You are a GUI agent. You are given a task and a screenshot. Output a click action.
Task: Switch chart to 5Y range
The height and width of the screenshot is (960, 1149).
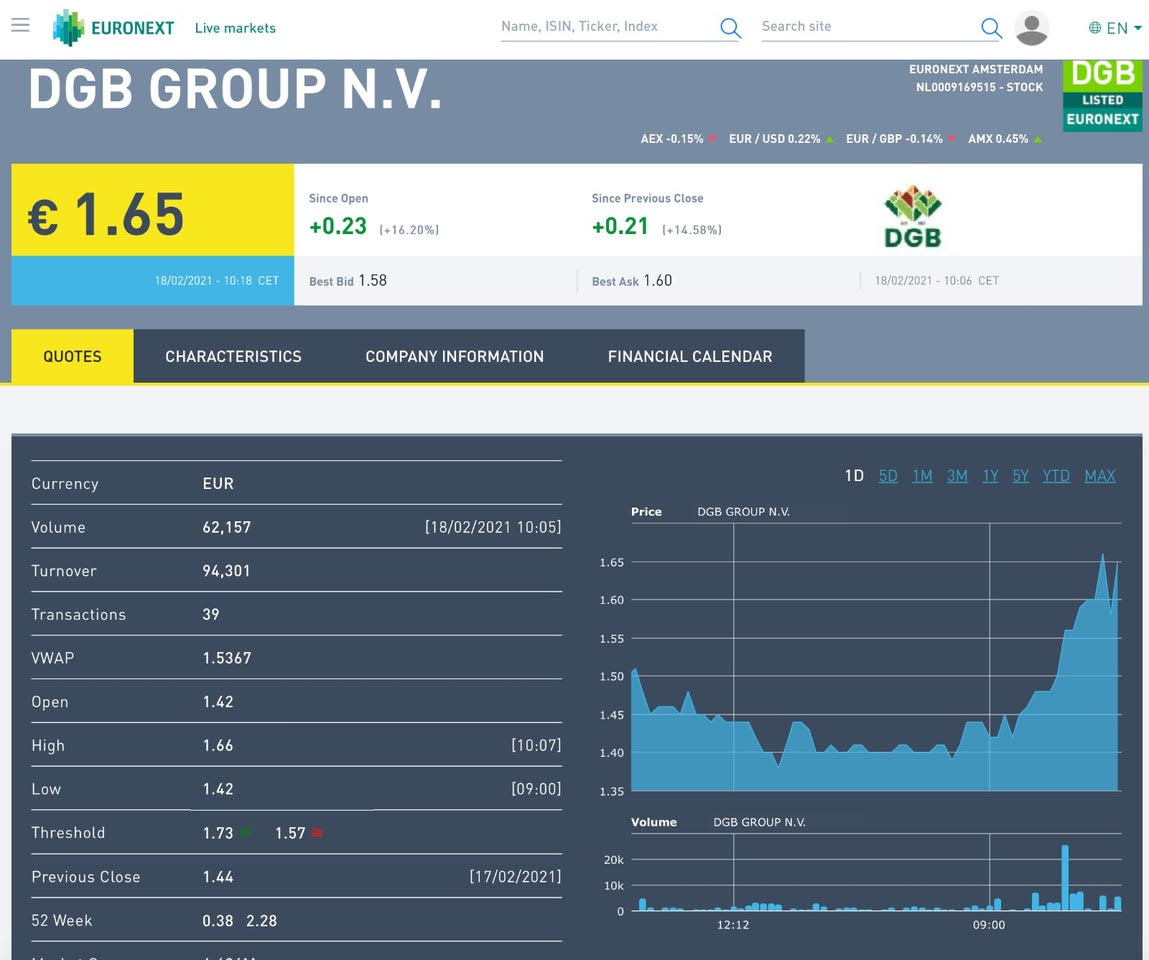click(x=1021, y=476)
